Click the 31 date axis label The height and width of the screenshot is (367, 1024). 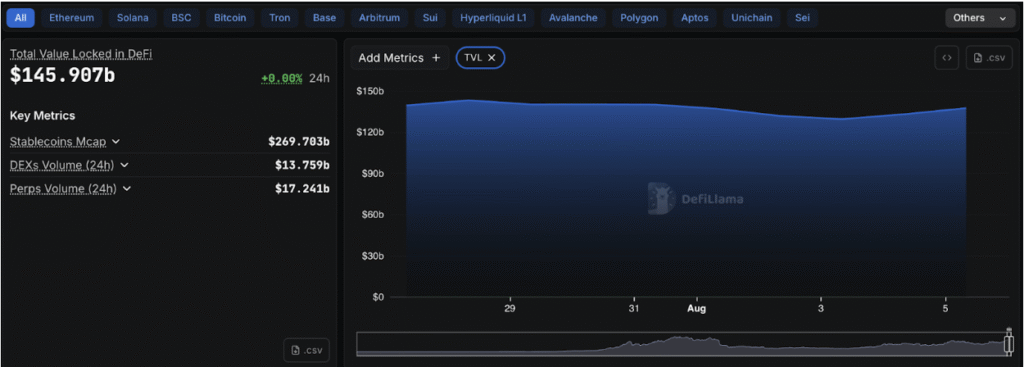(633, 308)
